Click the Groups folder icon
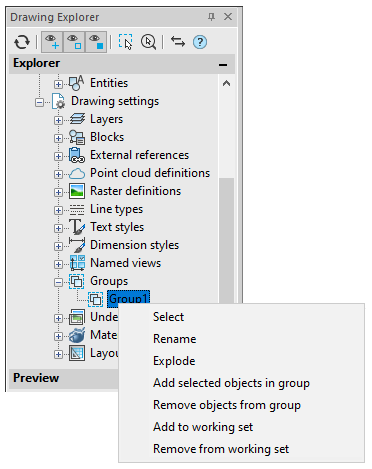372x469 pixels. [x=77, y=281]
